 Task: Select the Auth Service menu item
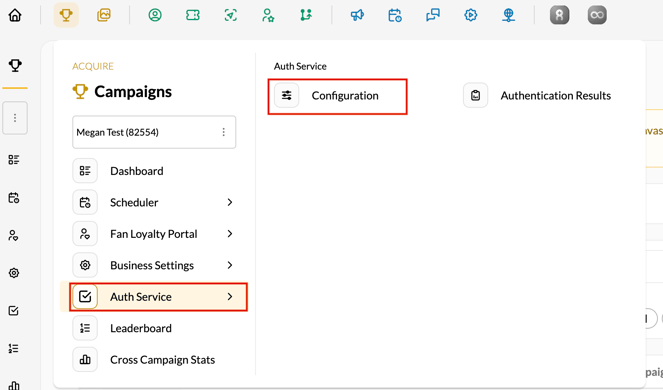point(153,297)
